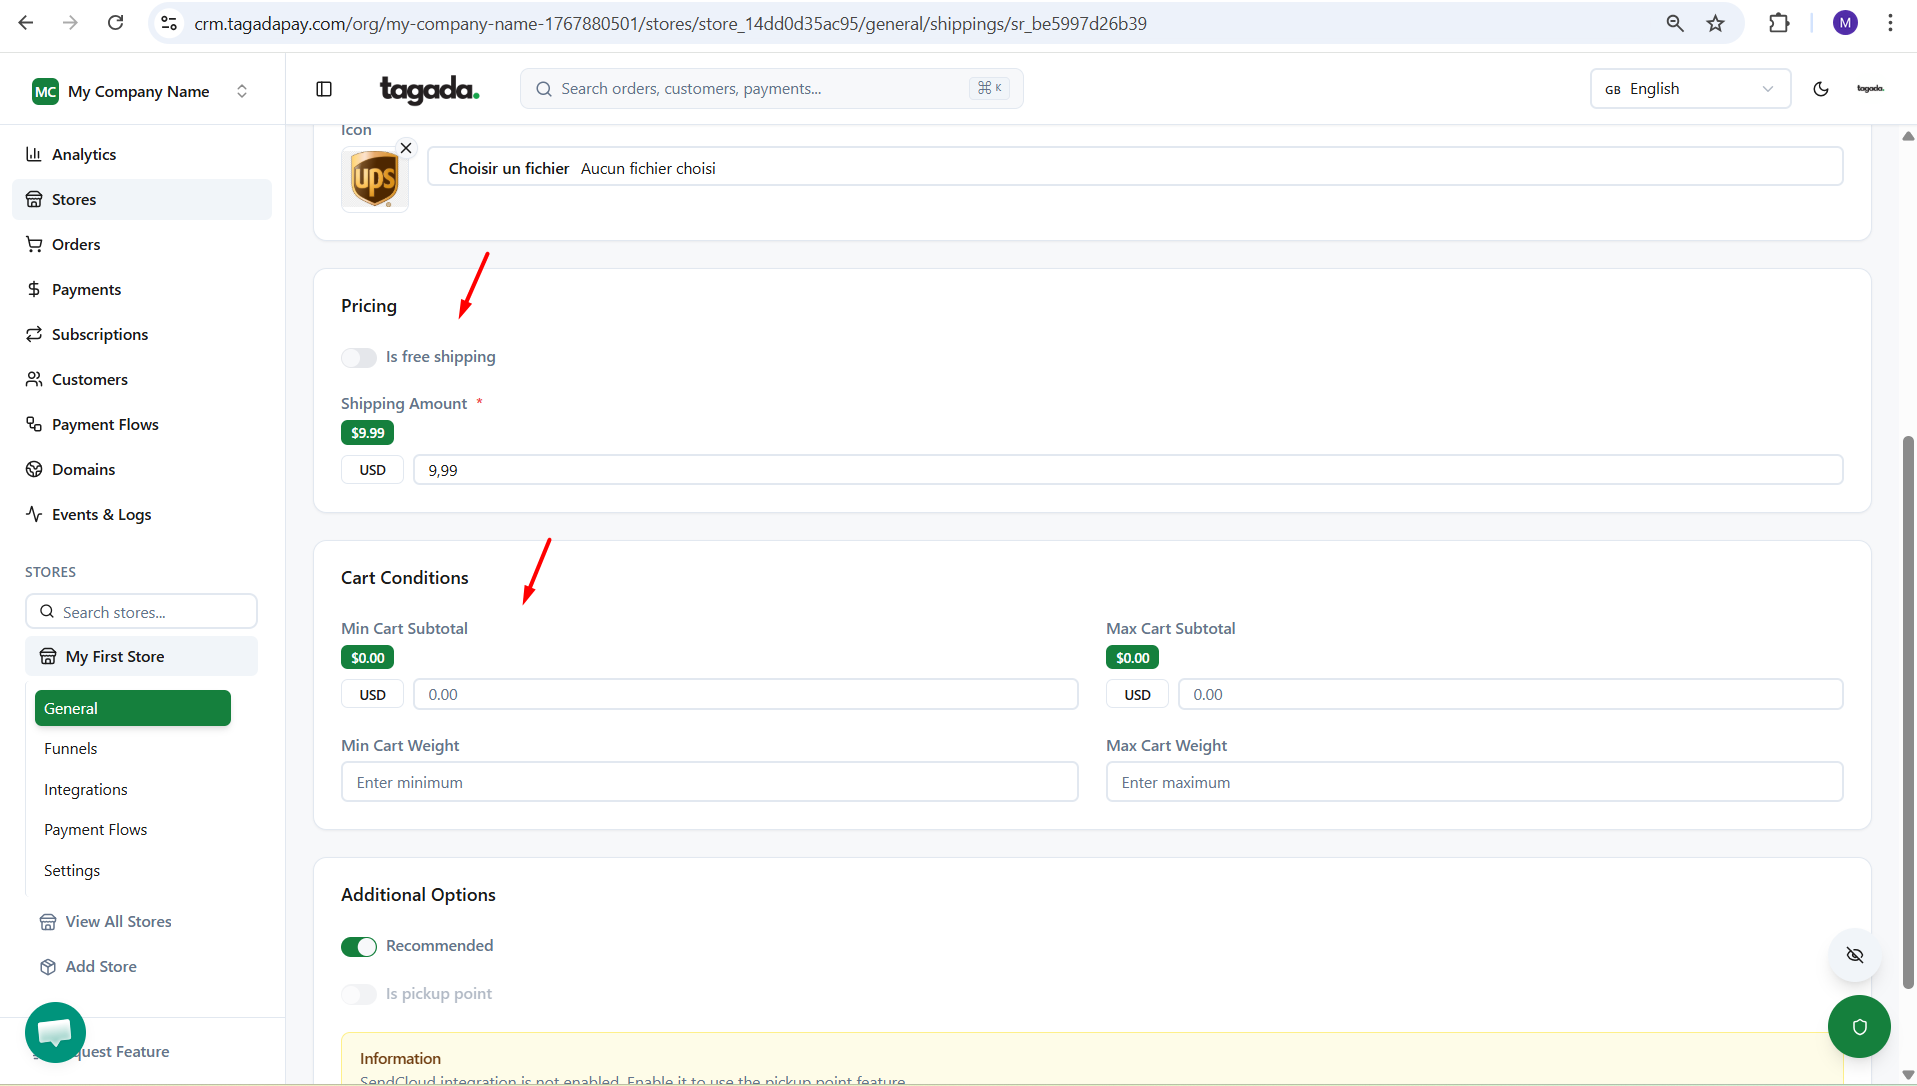Toggle the sidebar collapse icon
Screen dimensions: 1917x1086
(324, 89)
